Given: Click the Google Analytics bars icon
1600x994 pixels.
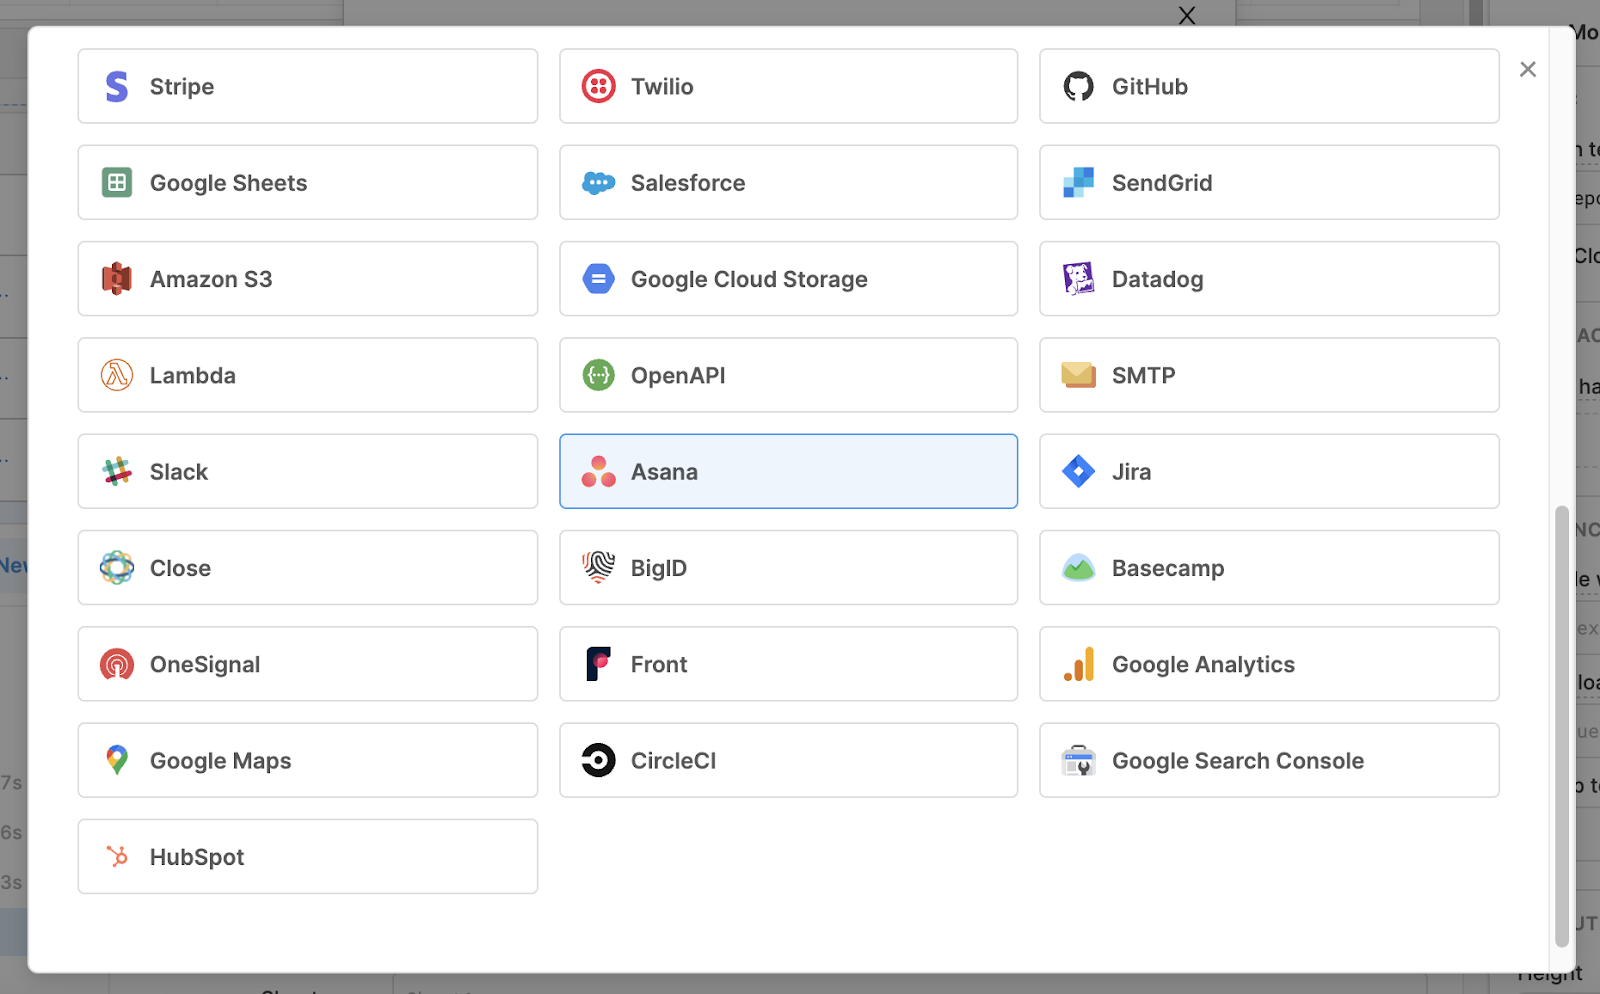Looking at the screenshot, I should 1078,664.
